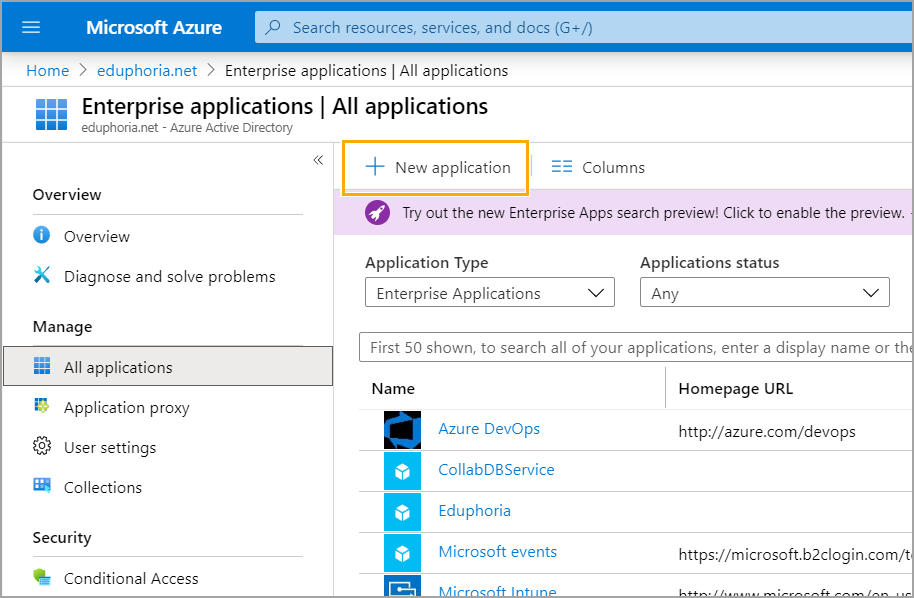The height and width of the screenshot is (598, 914).
Task: Open the Azure DevOps application
Action: point(489,429)
